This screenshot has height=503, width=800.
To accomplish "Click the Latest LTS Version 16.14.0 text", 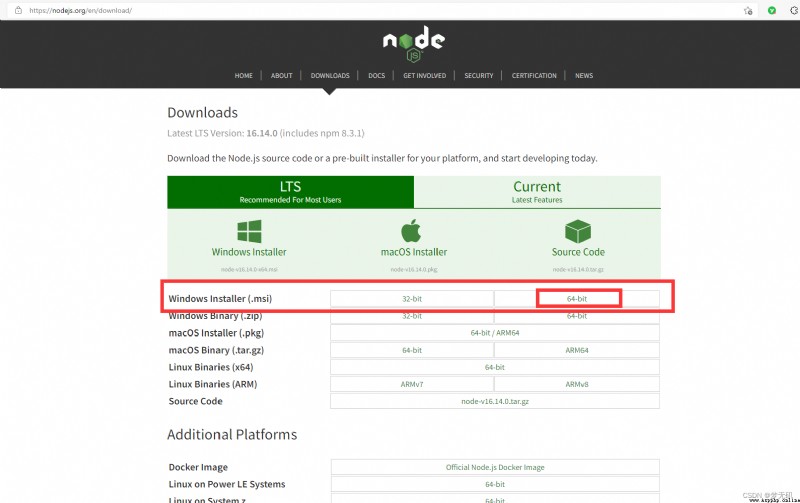I will 266,133.
